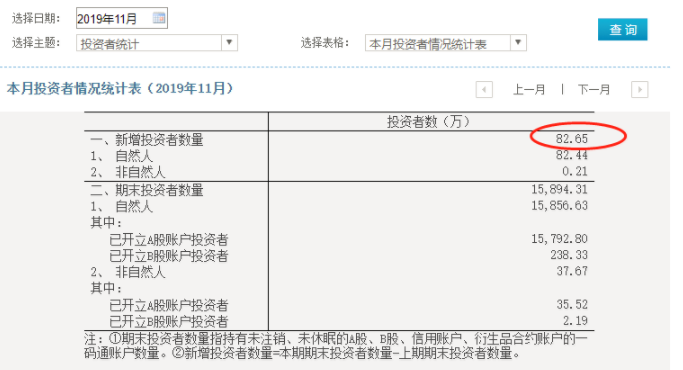
Task: Focus the 2019年11月 date input field
Action: click(122, 18)
